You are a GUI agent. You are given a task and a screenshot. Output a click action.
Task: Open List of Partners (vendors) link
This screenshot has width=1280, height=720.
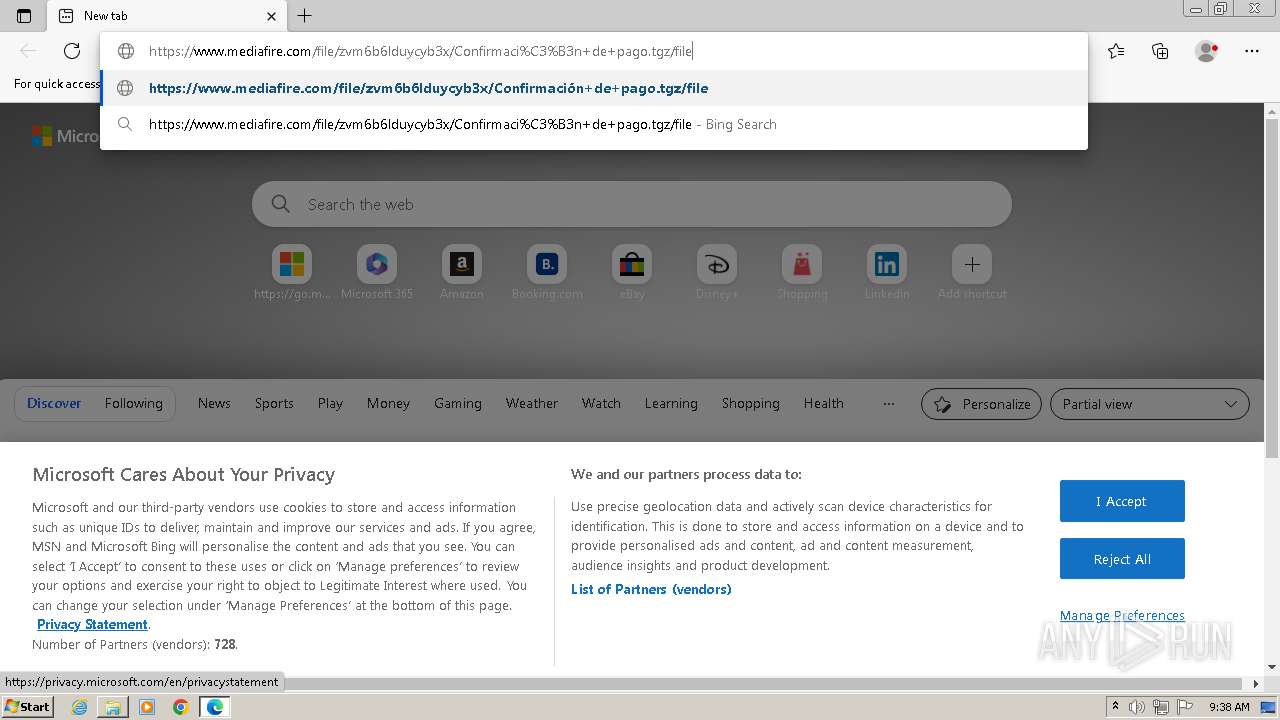coord(651,589)
